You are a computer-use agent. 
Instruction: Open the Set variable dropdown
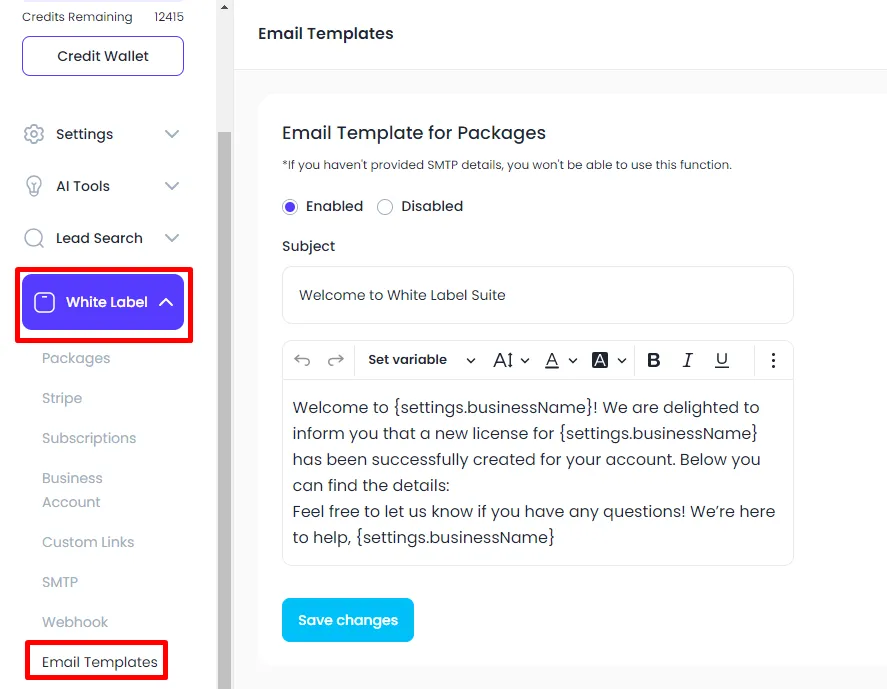click(x=421, y=360)
